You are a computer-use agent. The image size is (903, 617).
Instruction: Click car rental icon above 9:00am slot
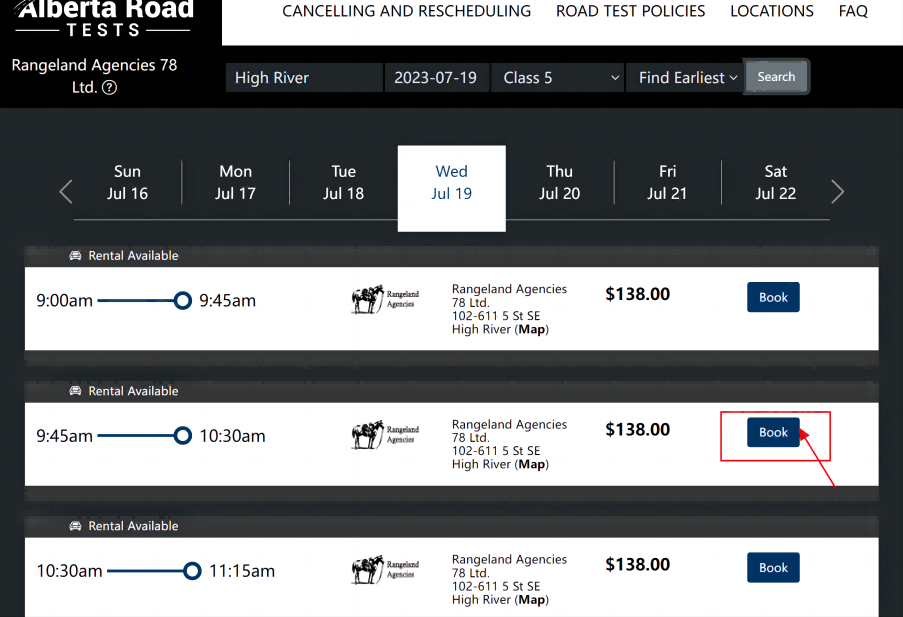click(75, 256)
